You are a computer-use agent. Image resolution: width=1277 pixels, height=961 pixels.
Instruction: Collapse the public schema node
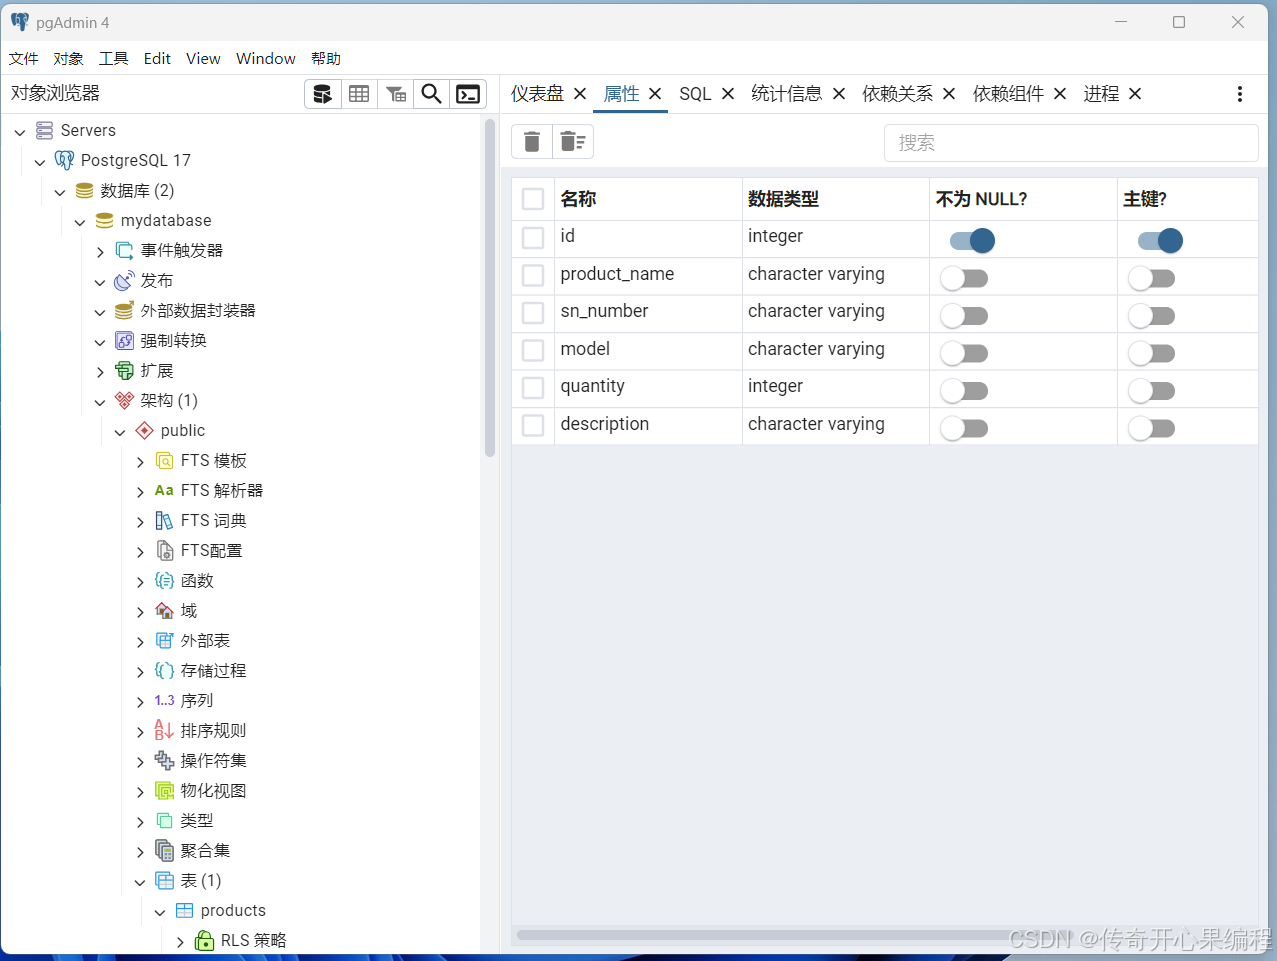coord(120,431)
